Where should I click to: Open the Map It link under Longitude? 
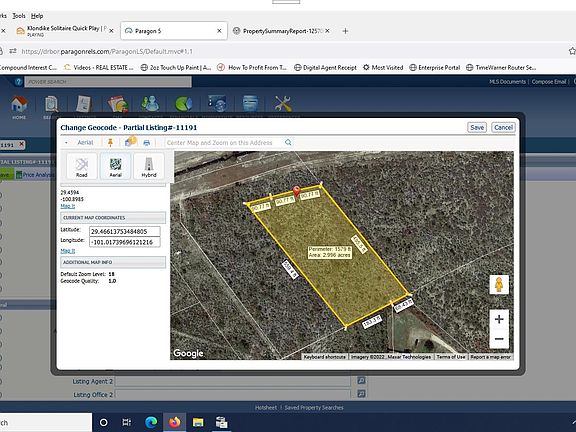coord(68,251)
